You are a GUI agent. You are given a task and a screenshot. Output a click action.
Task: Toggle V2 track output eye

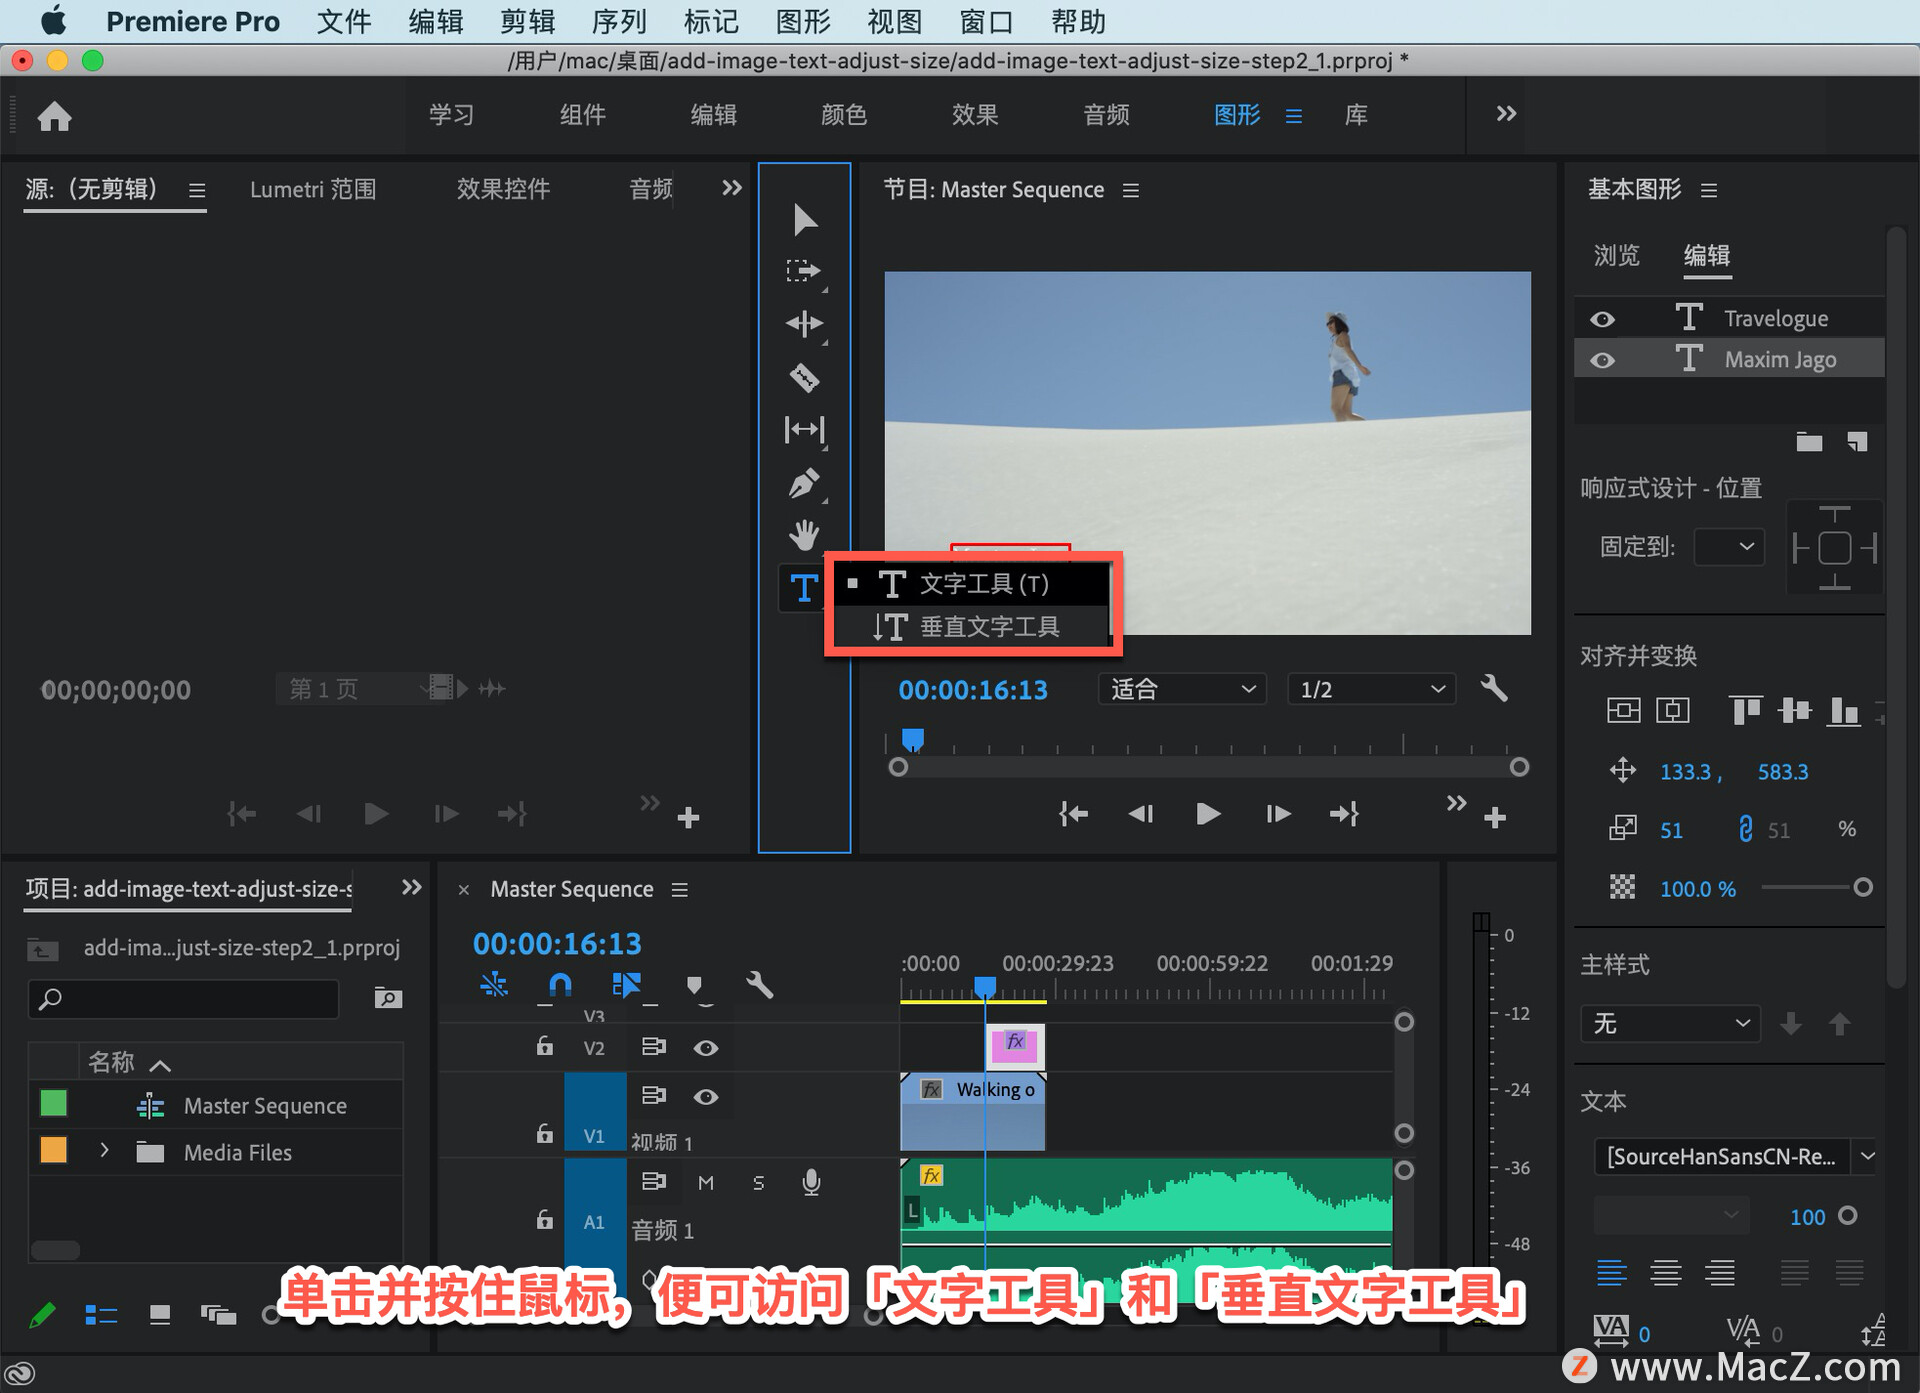coord(706,1047)
